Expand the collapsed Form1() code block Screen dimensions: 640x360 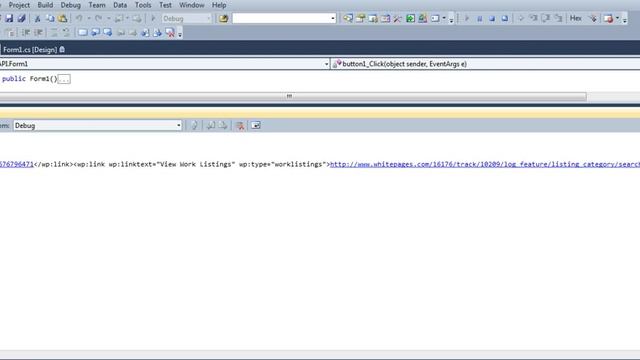[64, 79]
